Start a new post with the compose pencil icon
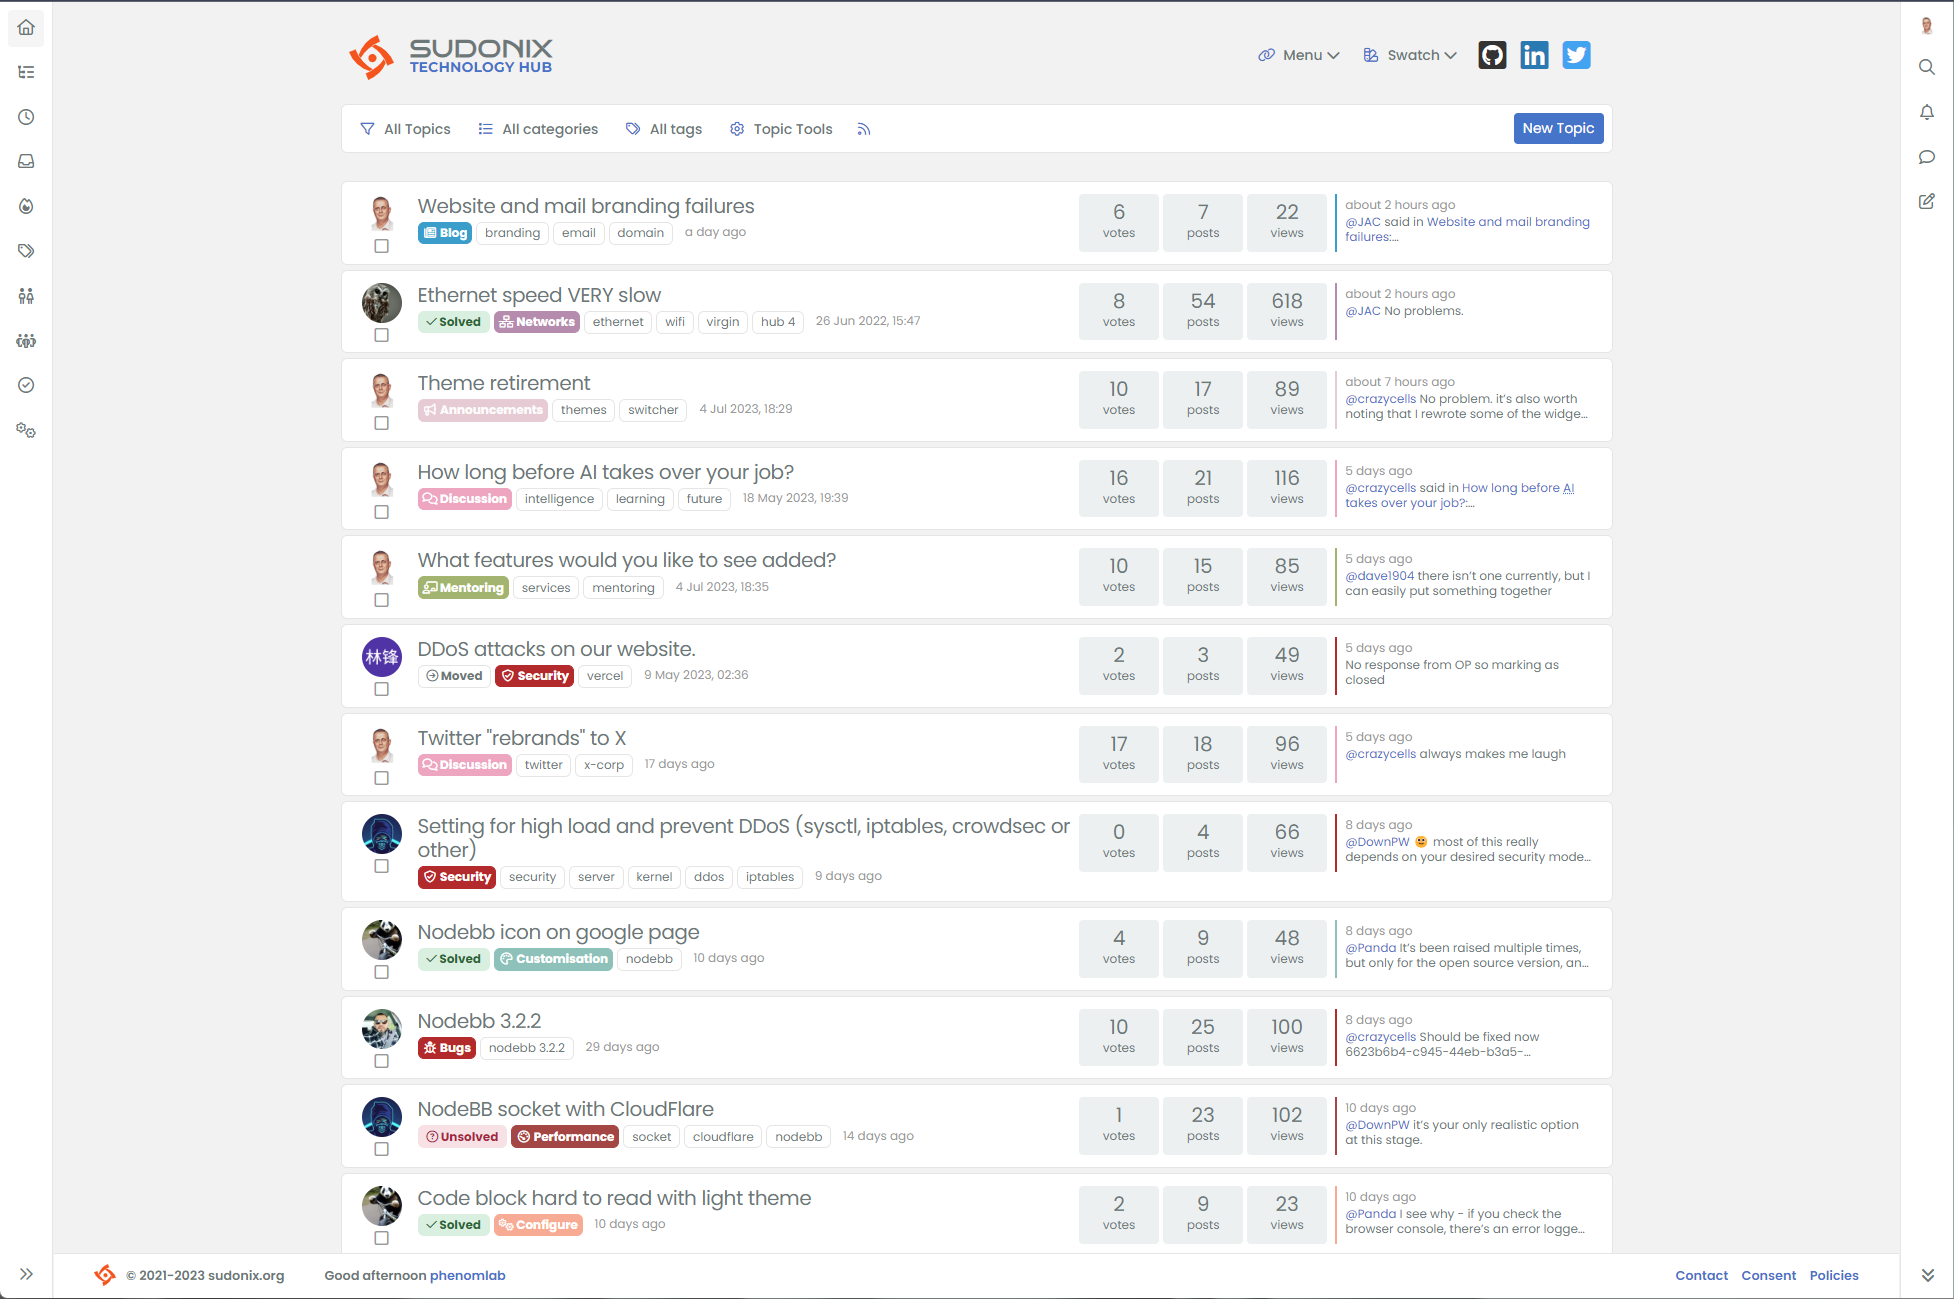The height and width of the screenshot is (1299, 1954). click(1928, 201)
